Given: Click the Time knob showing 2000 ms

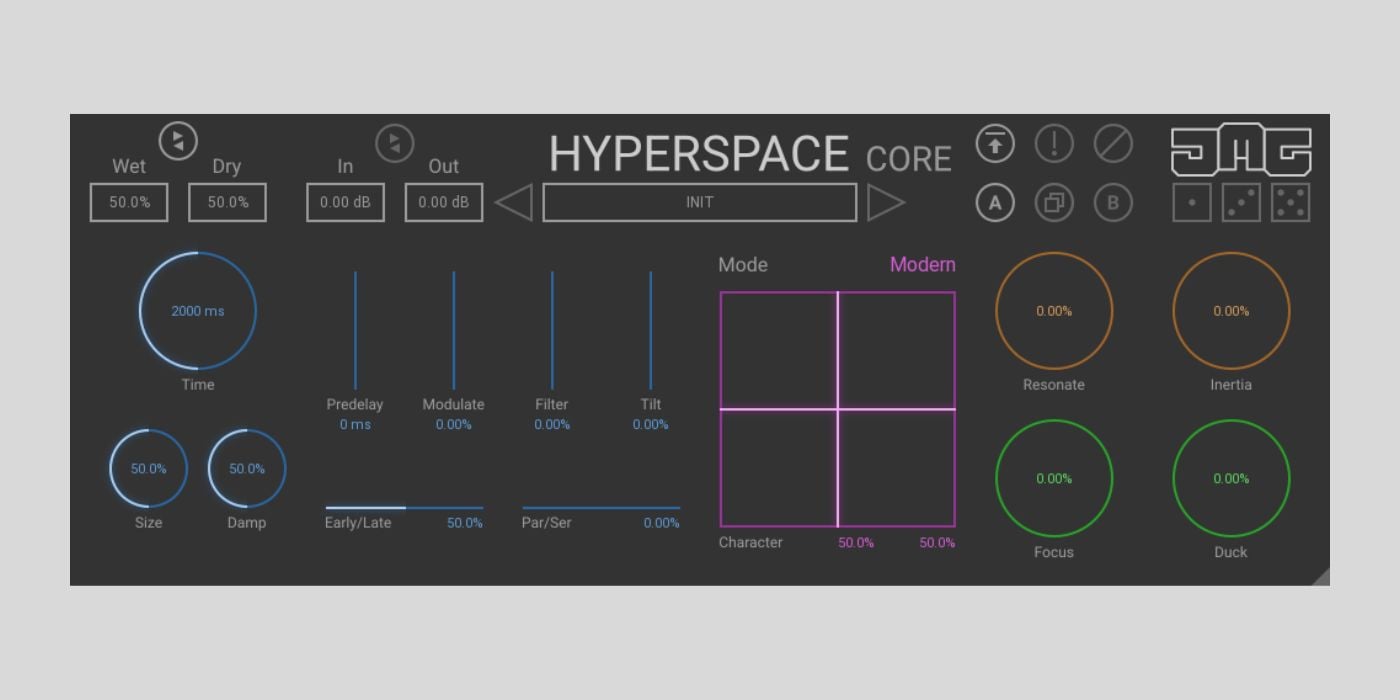Looking at the screenshot, I should tap(197, 311).
